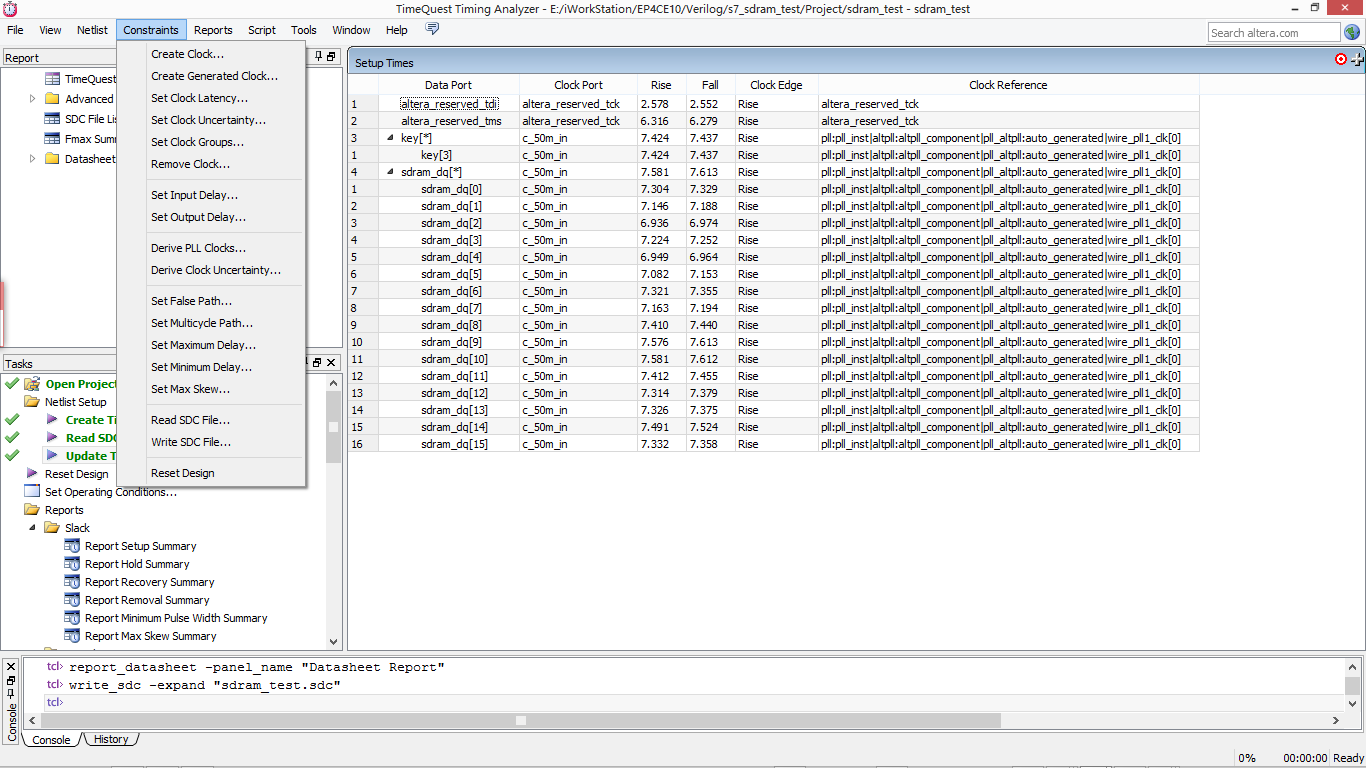1366x768 pixels.
Task: Click the Report Hold Summary icon
Action: [x=72, y=564]
